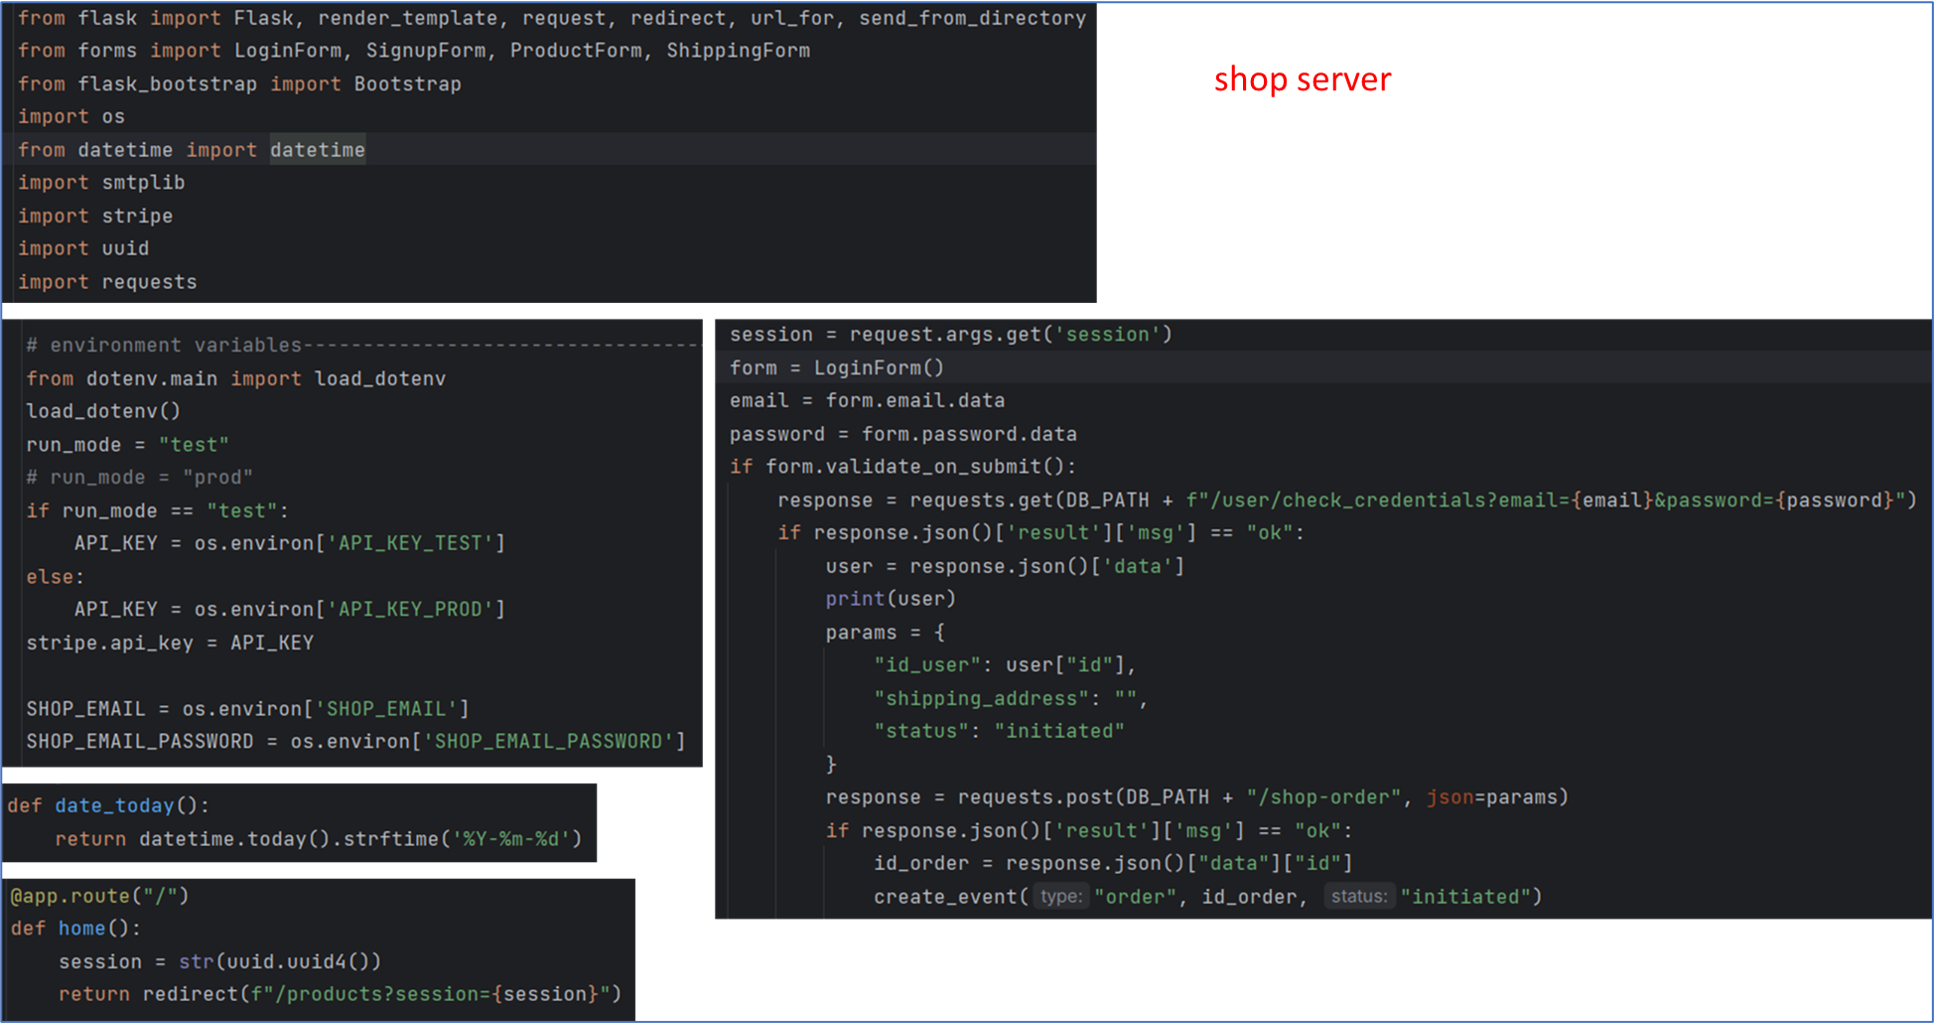Click the 'load_dotenv()' call line

click(x=103, y=411)
